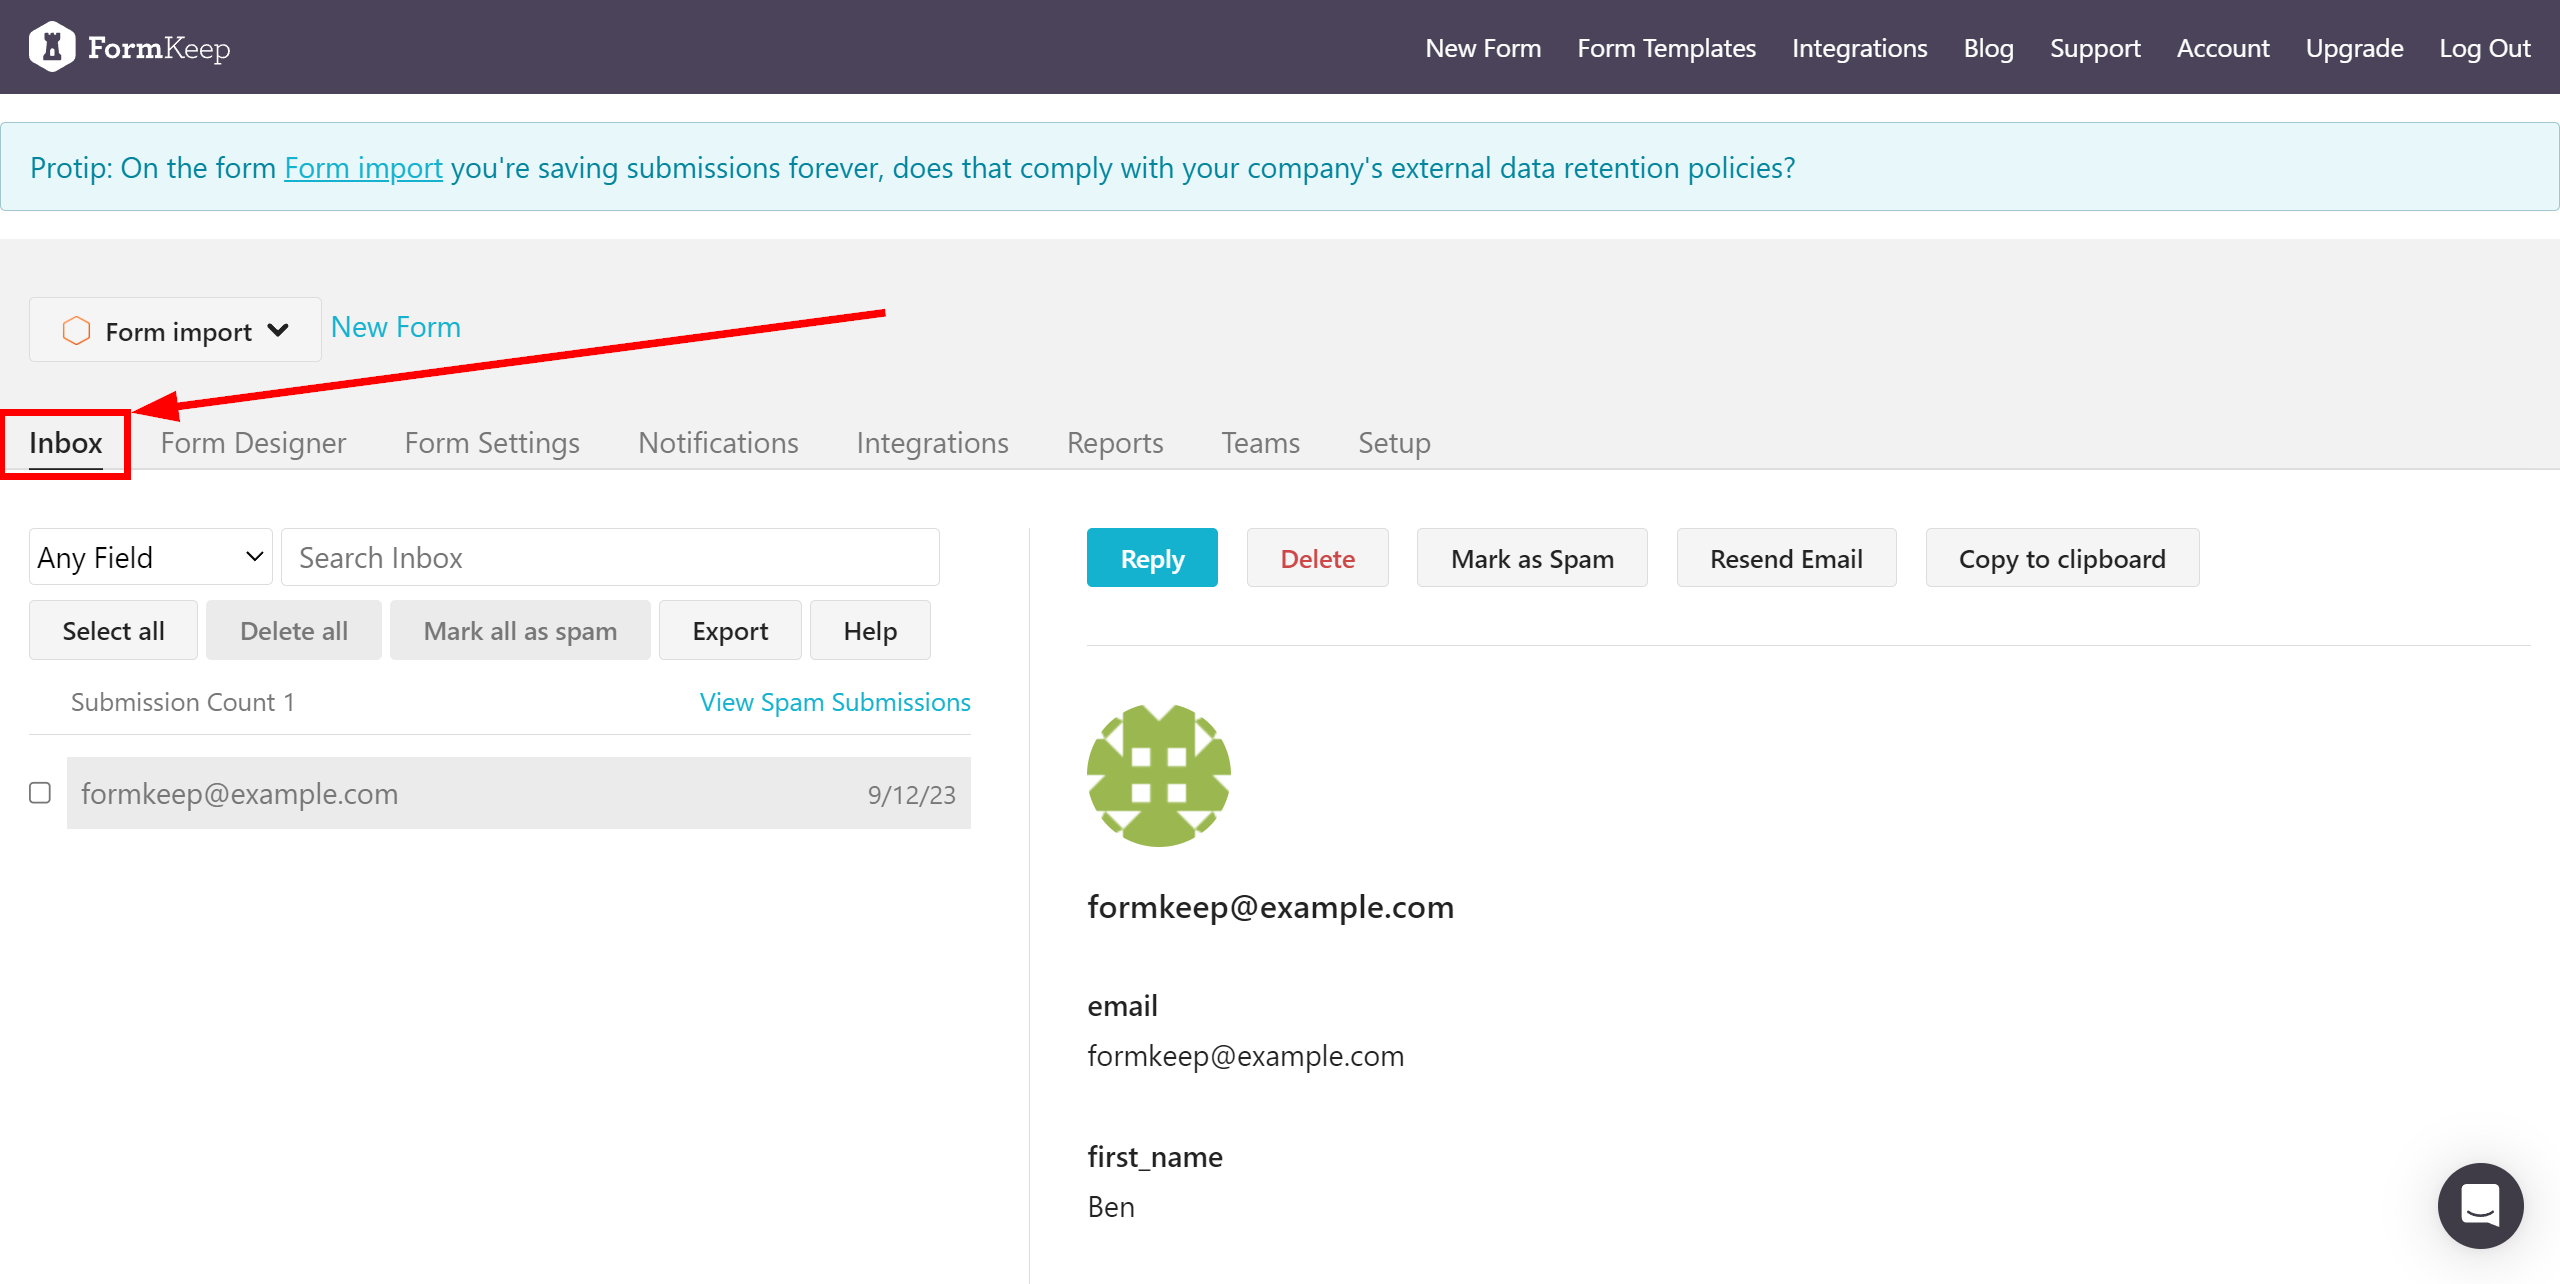2560x1284 pixels.
Task: Switch to the Form Settings tab
Action: pyautogui.click(x=493, y=442)
